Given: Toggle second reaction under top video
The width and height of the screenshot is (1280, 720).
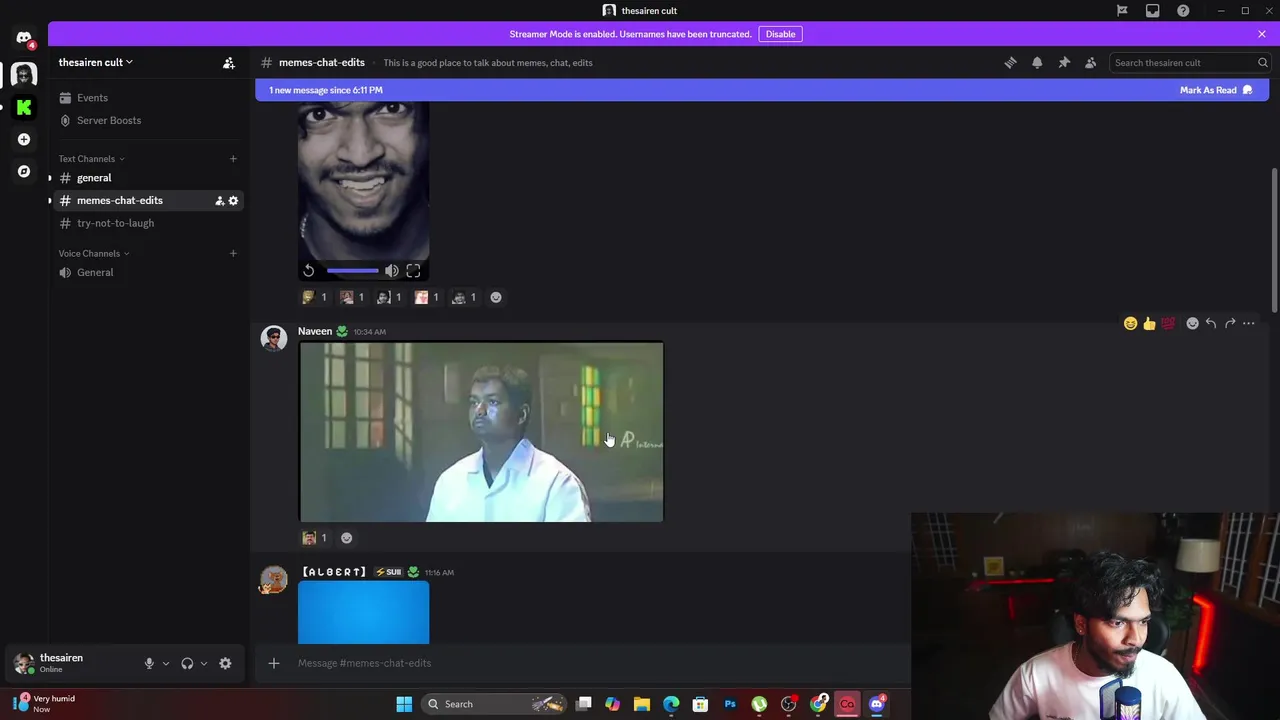Looking at the screenshot, I should (351, 297).
